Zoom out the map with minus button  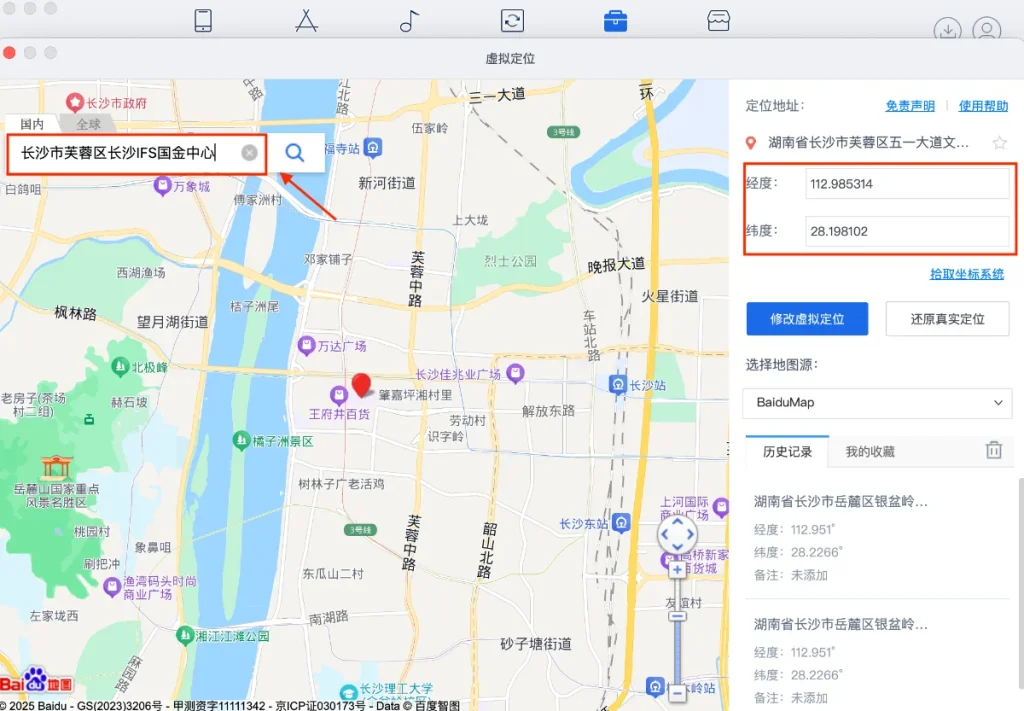677,692
